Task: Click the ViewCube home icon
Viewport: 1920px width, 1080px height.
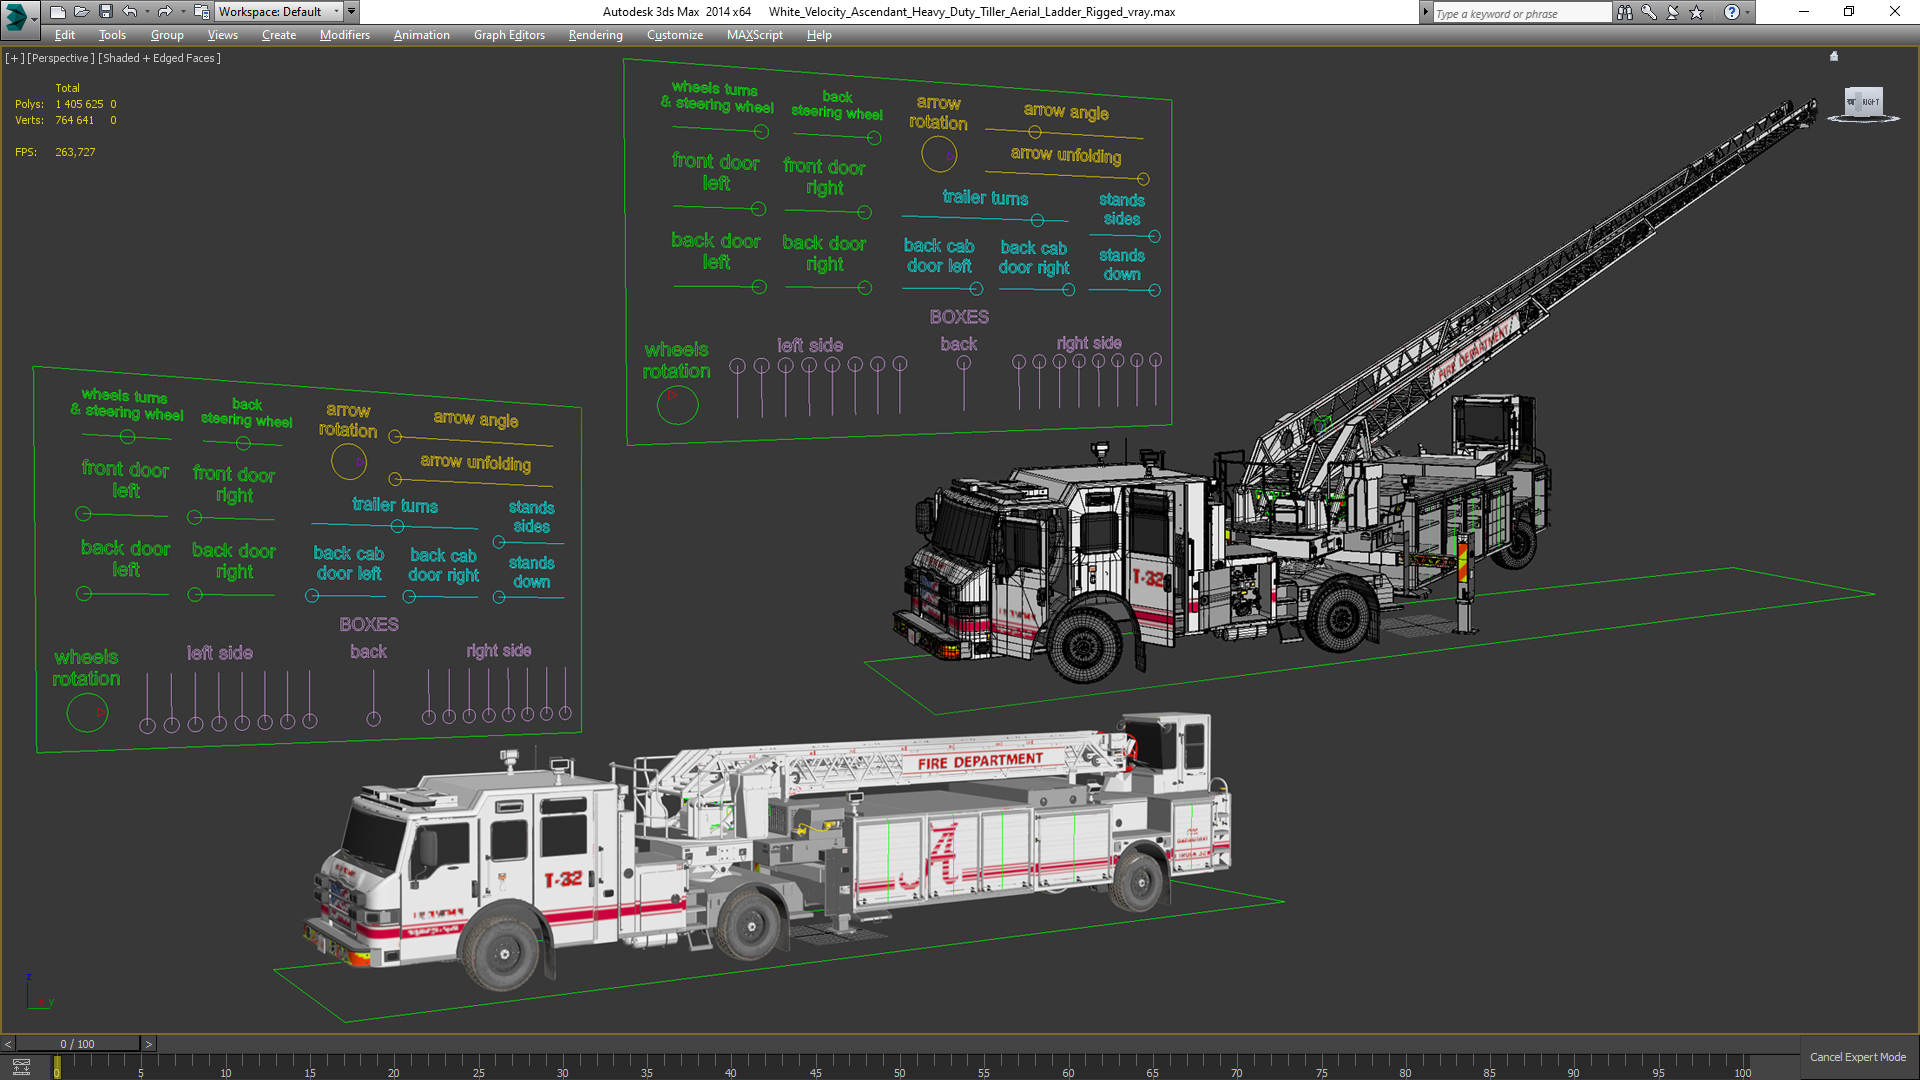Action: (x=1834, y=57)
